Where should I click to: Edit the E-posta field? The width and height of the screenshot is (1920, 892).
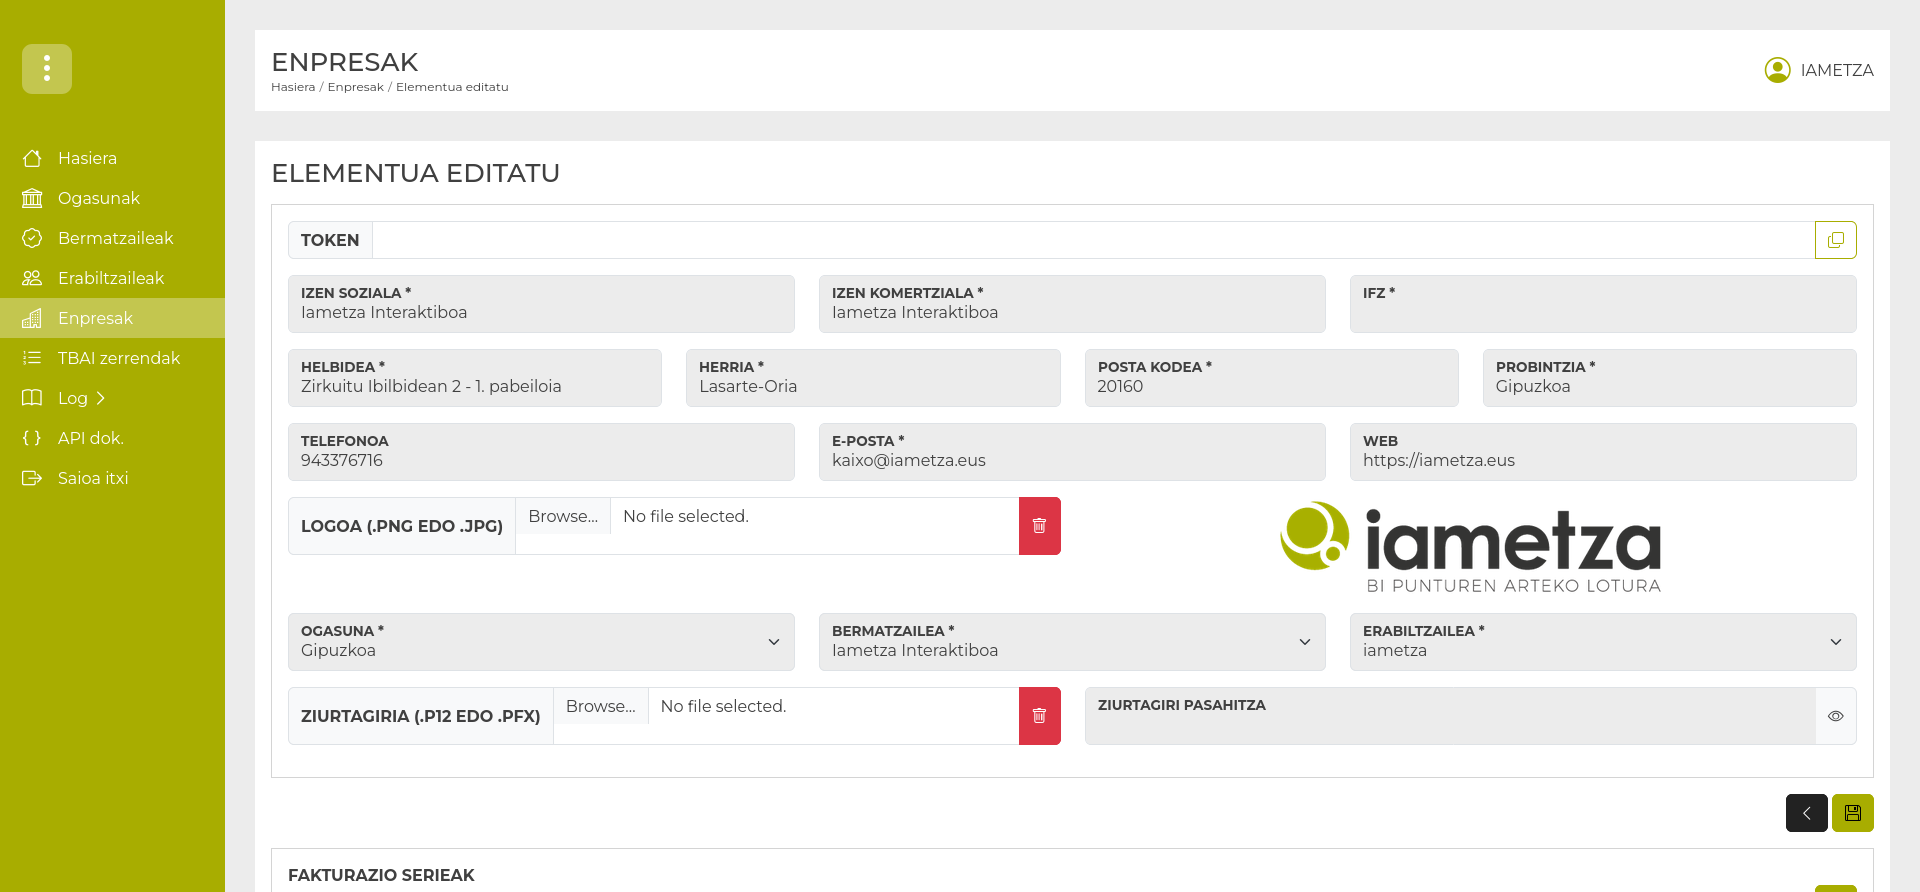[x=1072, y=452]
